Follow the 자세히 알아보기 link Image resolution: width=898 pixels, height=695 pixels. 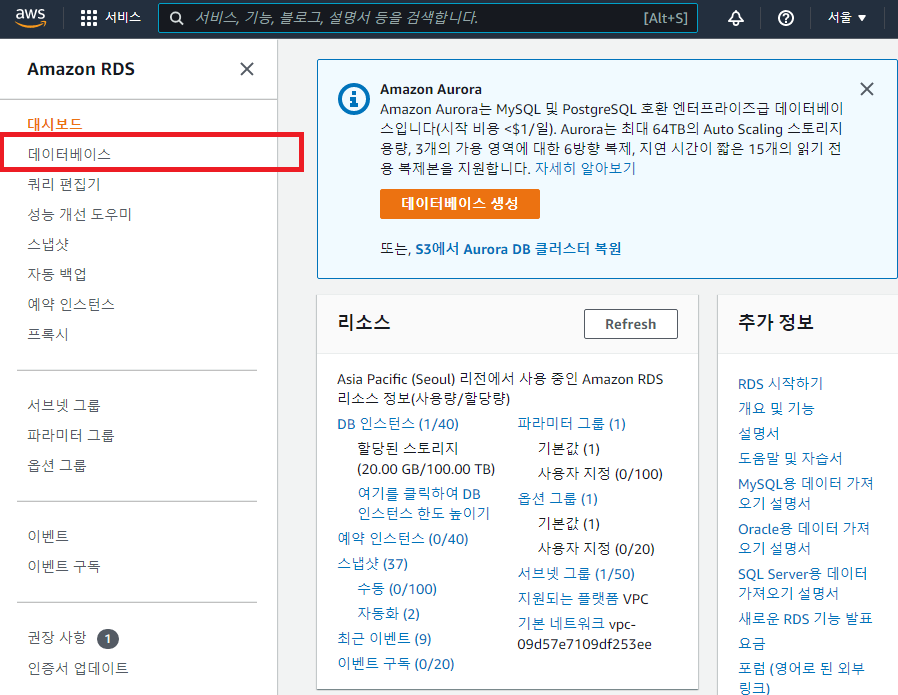(x=585, y=168)
